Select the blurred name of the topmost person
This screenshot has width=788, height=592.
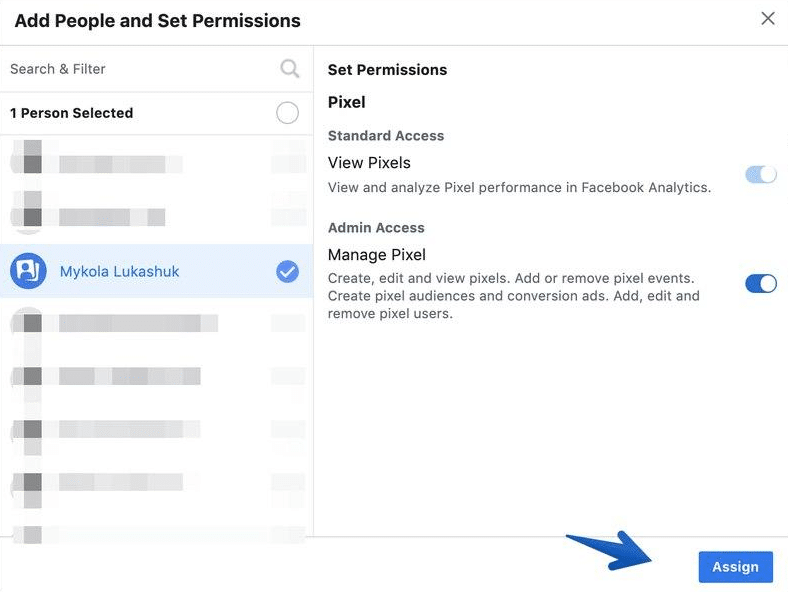tap(111, 164)
